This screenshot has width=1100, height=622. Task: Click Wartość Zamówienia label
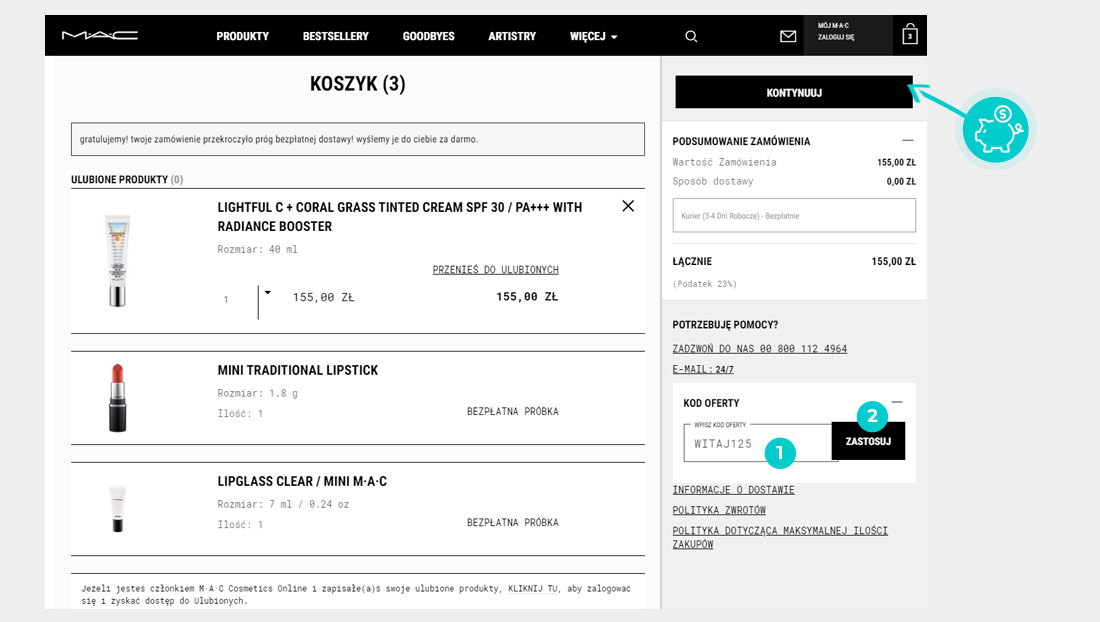click(x=724, y=162)
